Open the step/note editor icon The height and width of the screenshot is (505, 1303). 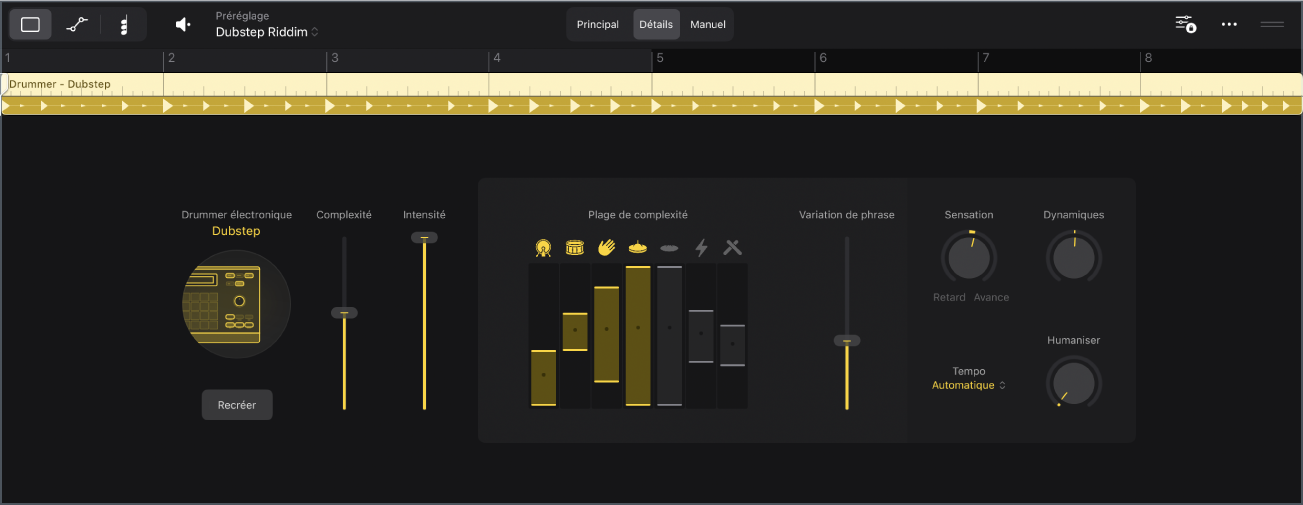click(123, 25)
